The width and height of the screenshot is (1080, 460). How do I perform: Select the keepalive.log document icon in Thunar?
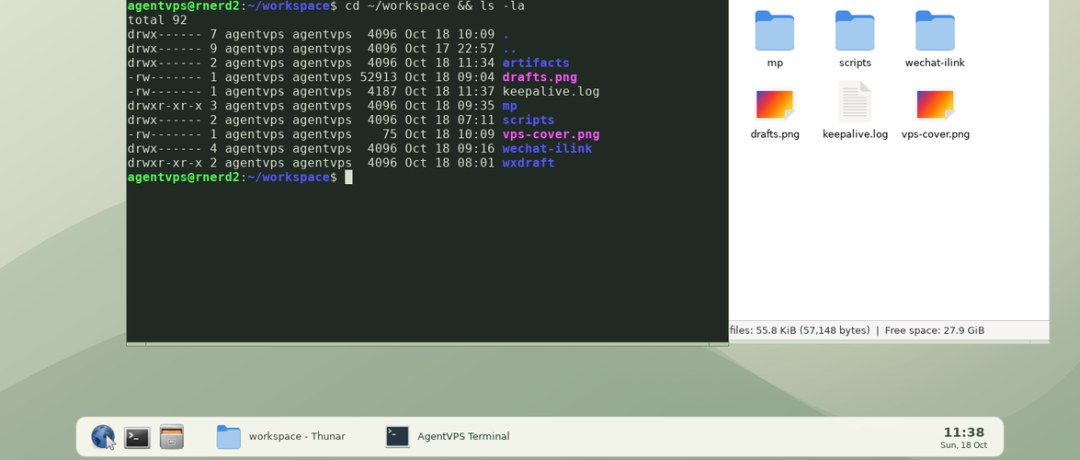855,102
